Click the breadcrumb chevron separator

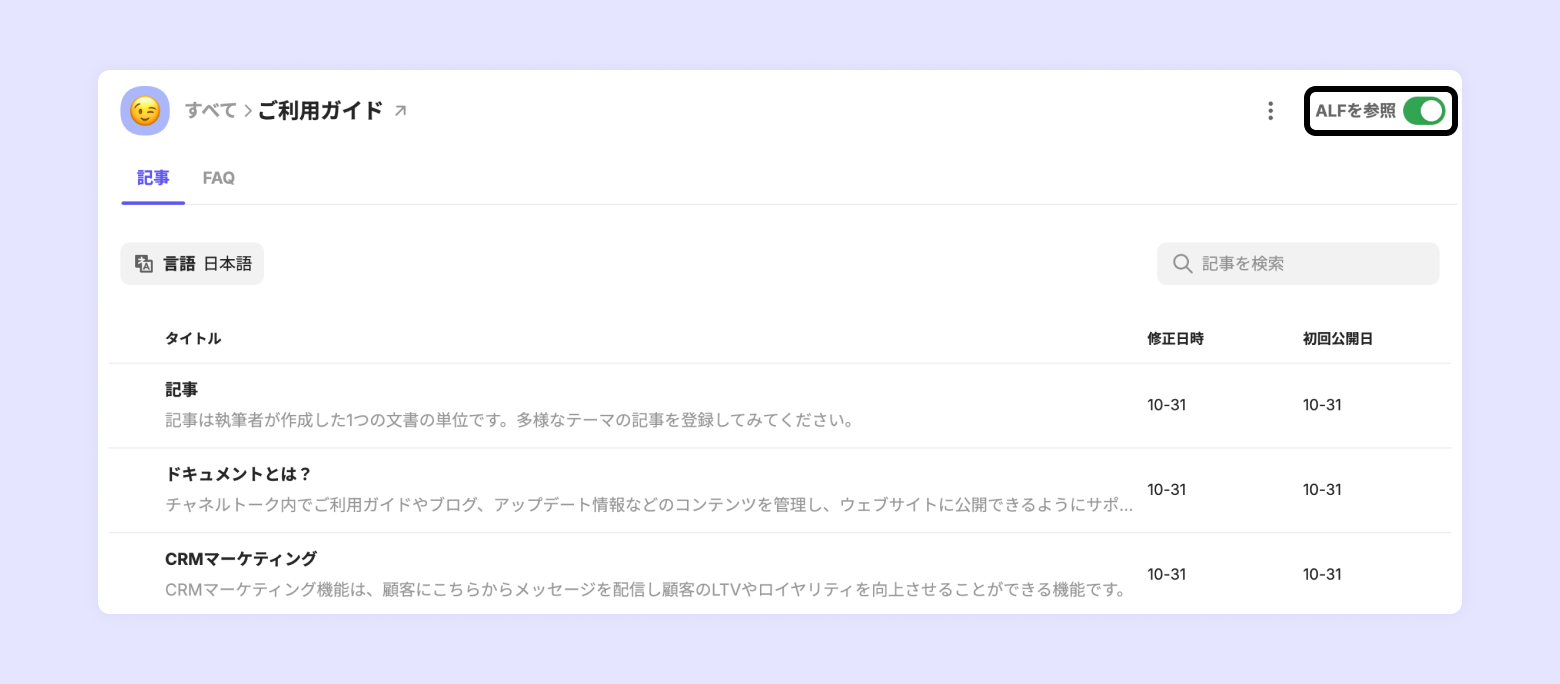[x=248, y=111]
